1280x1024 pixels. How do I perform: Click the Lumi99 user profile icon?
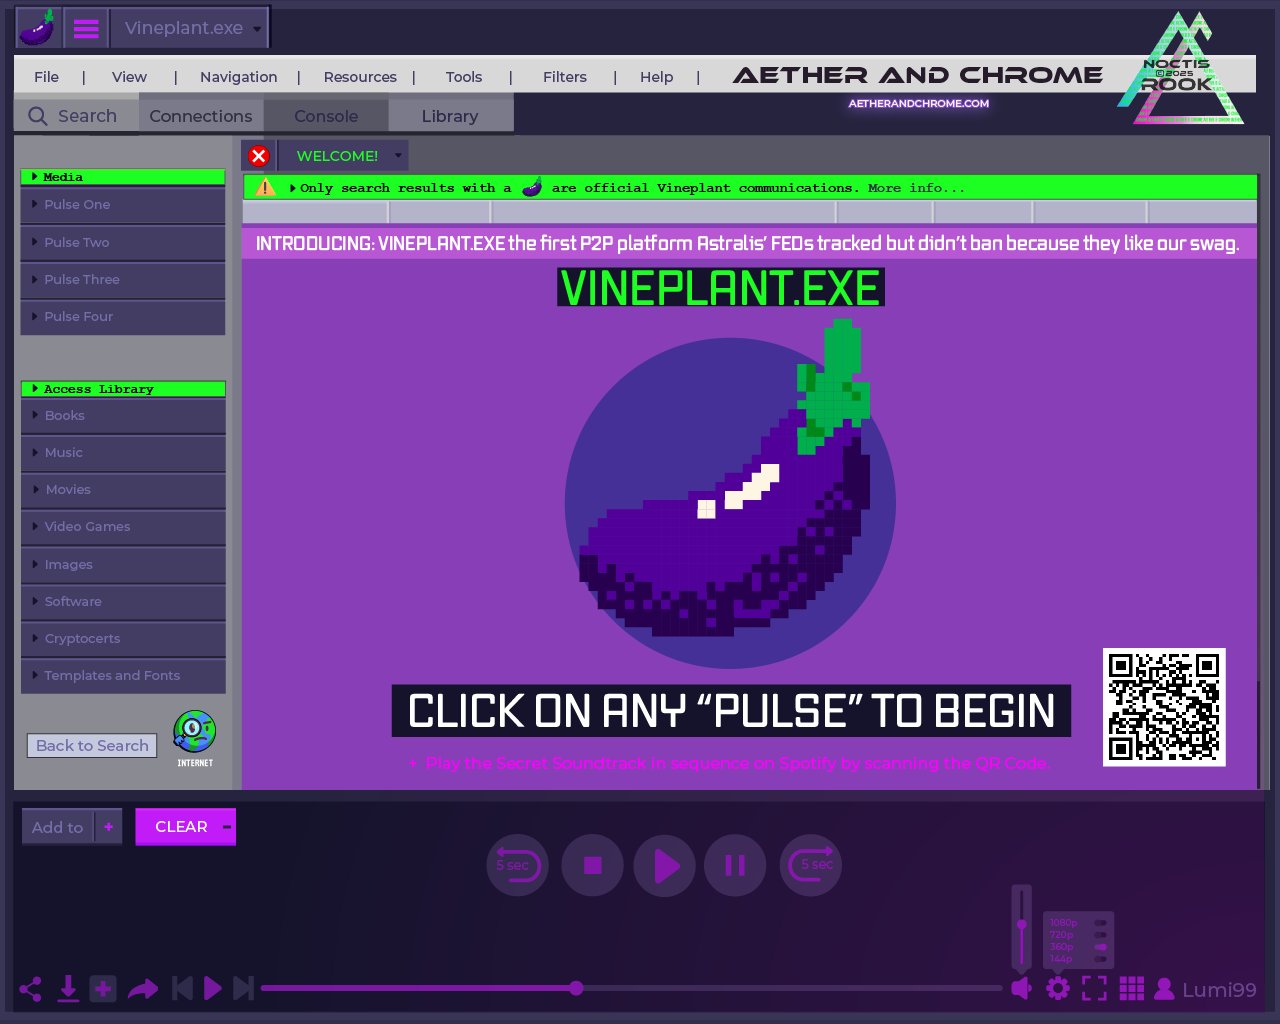pyautogui.click(x=1164, y=989)
